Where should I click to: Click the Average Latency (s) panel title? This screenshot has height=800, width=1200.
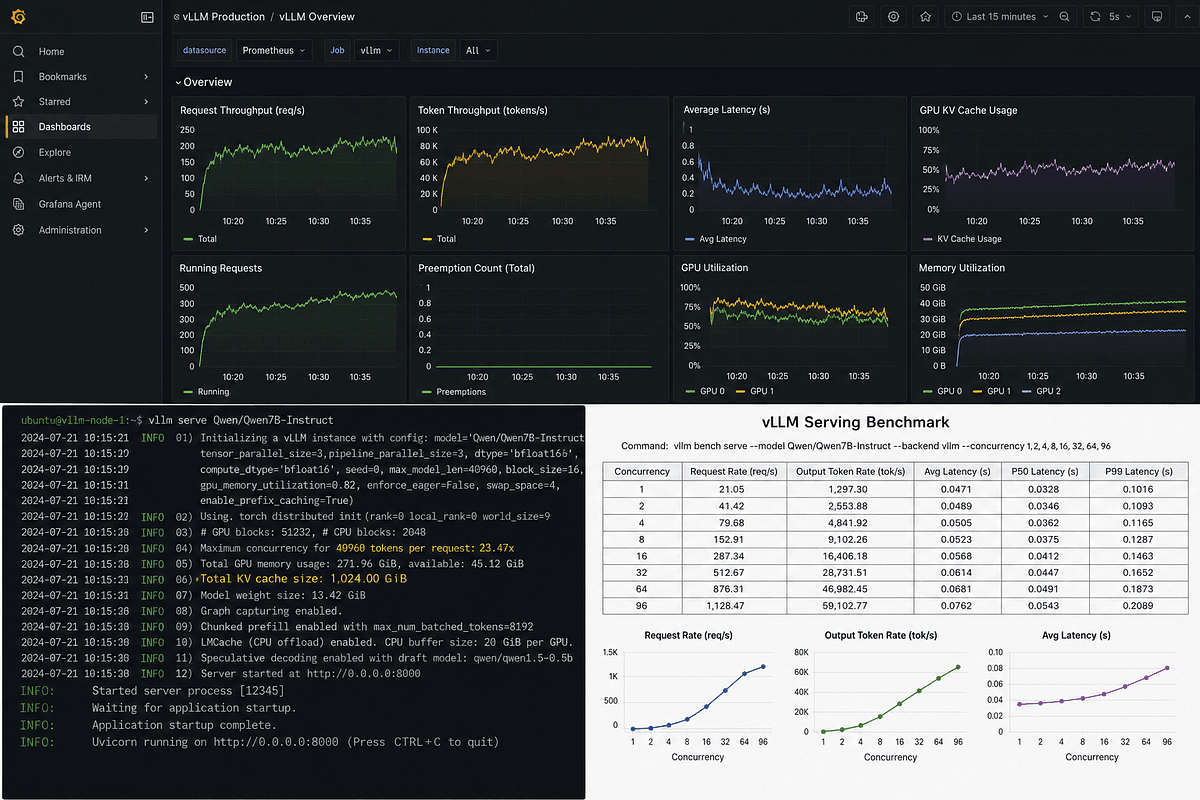coord(728,110)
